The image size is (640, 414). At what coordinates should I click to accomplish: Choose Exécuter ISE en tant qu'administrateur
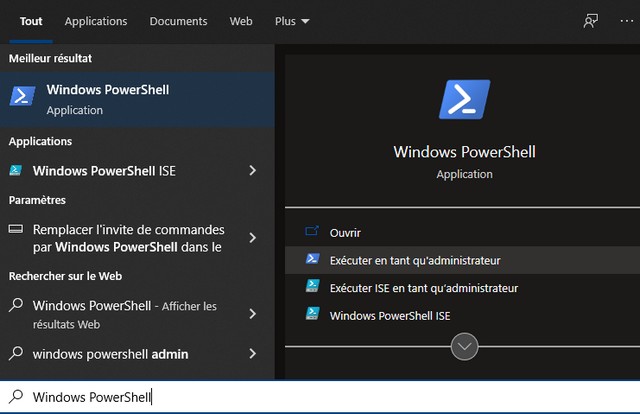462,288
